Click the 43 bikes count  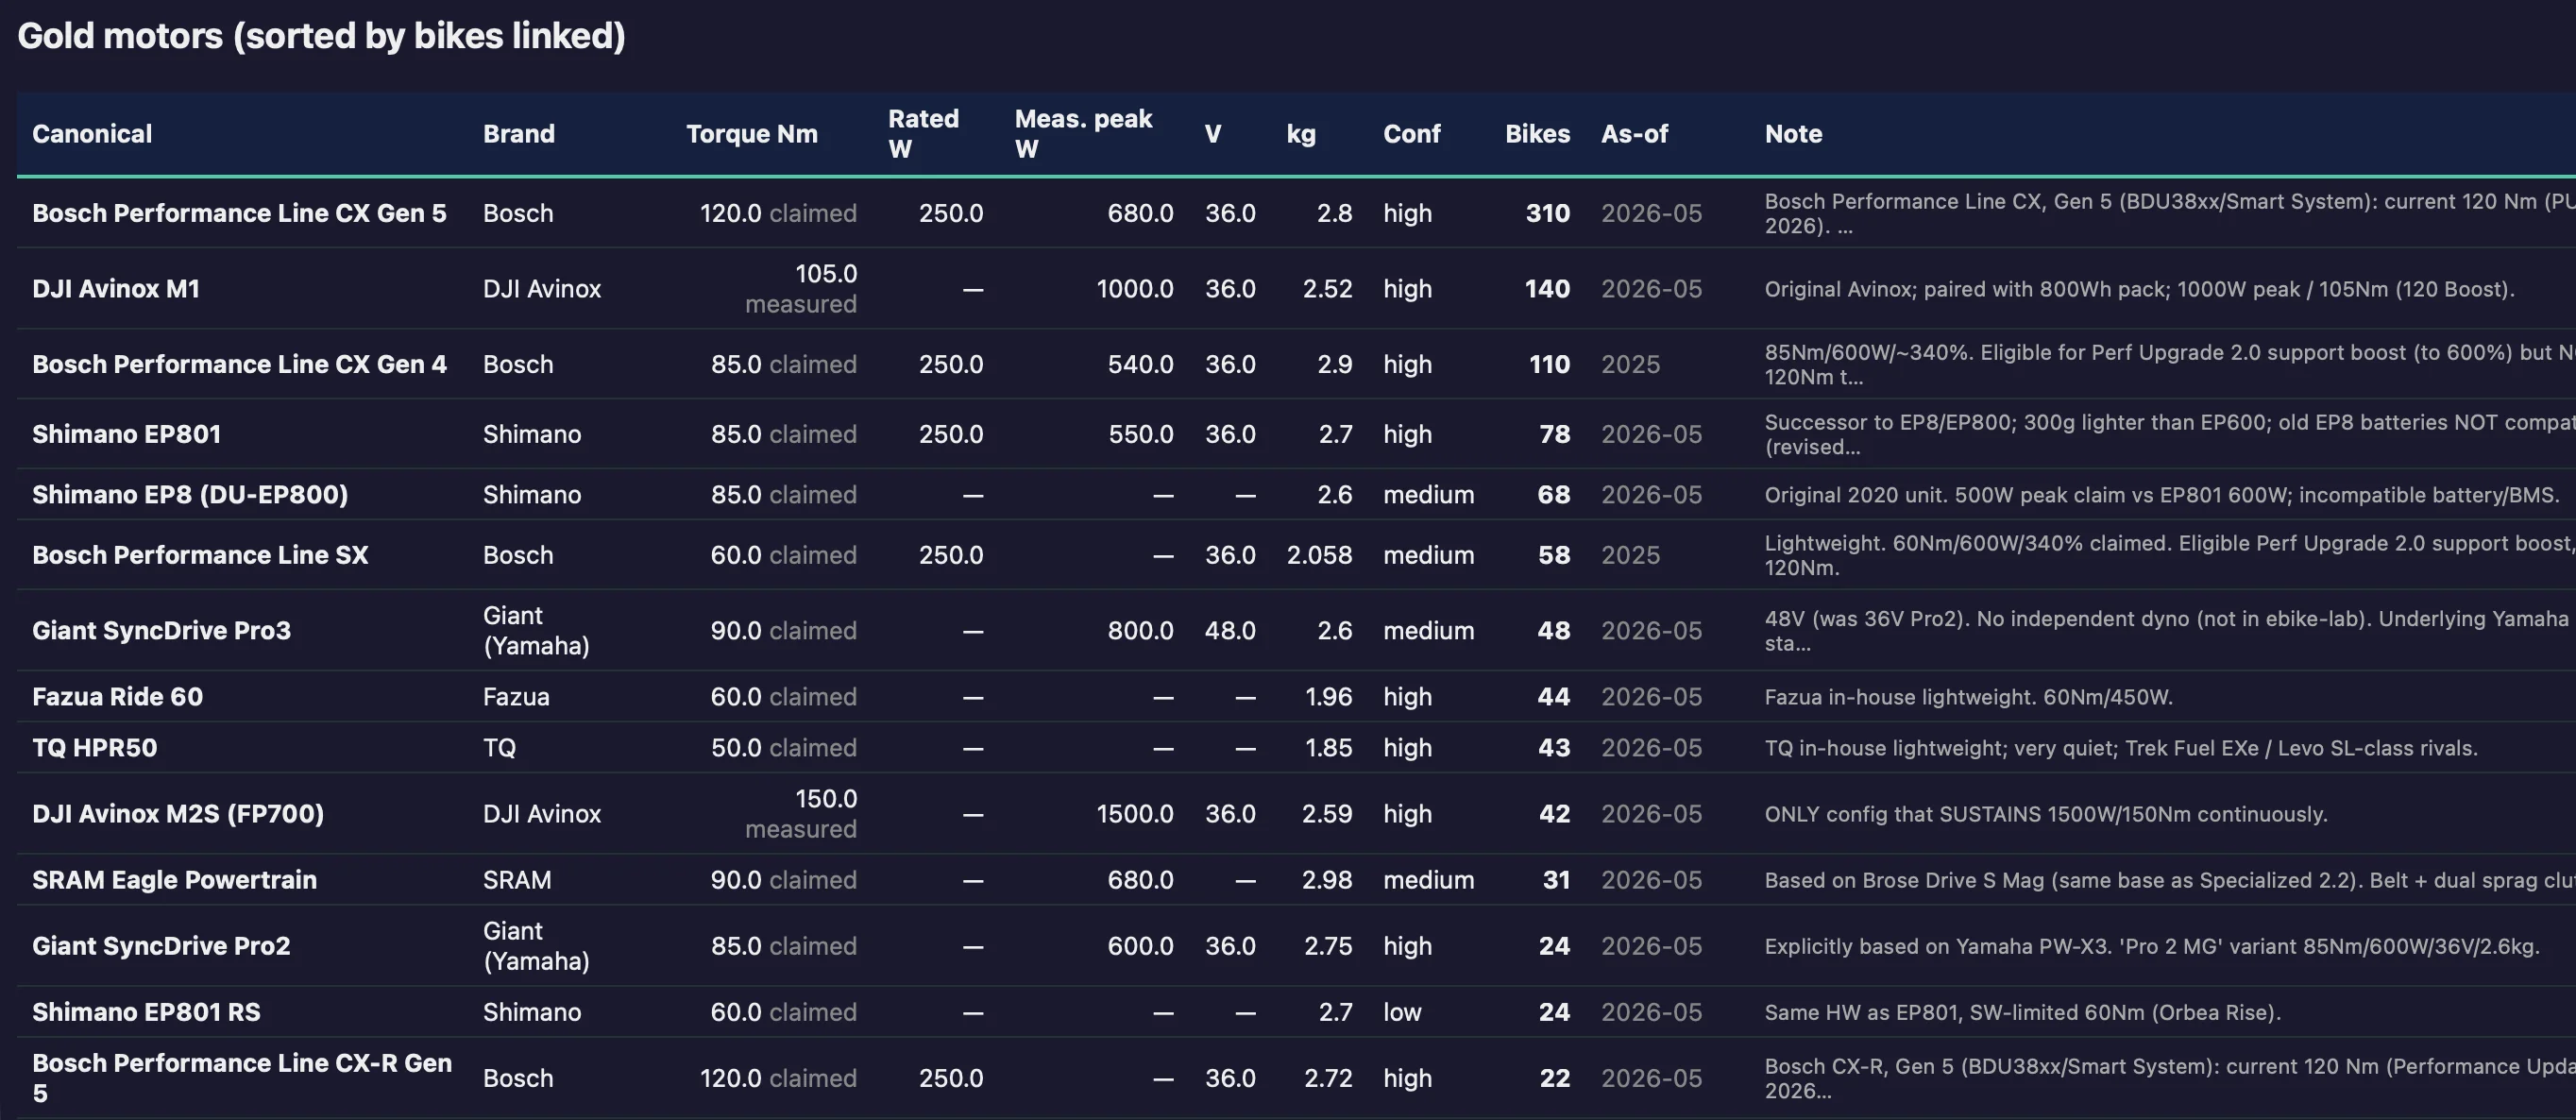1554,748
